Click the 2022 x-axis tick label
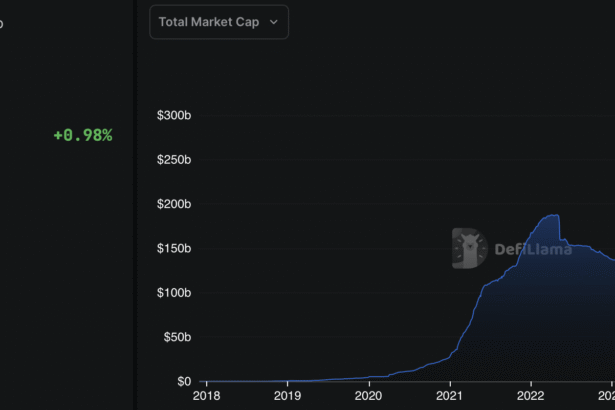Image resolution: width=615 pixels, height=410 pixels. (531, 396)
